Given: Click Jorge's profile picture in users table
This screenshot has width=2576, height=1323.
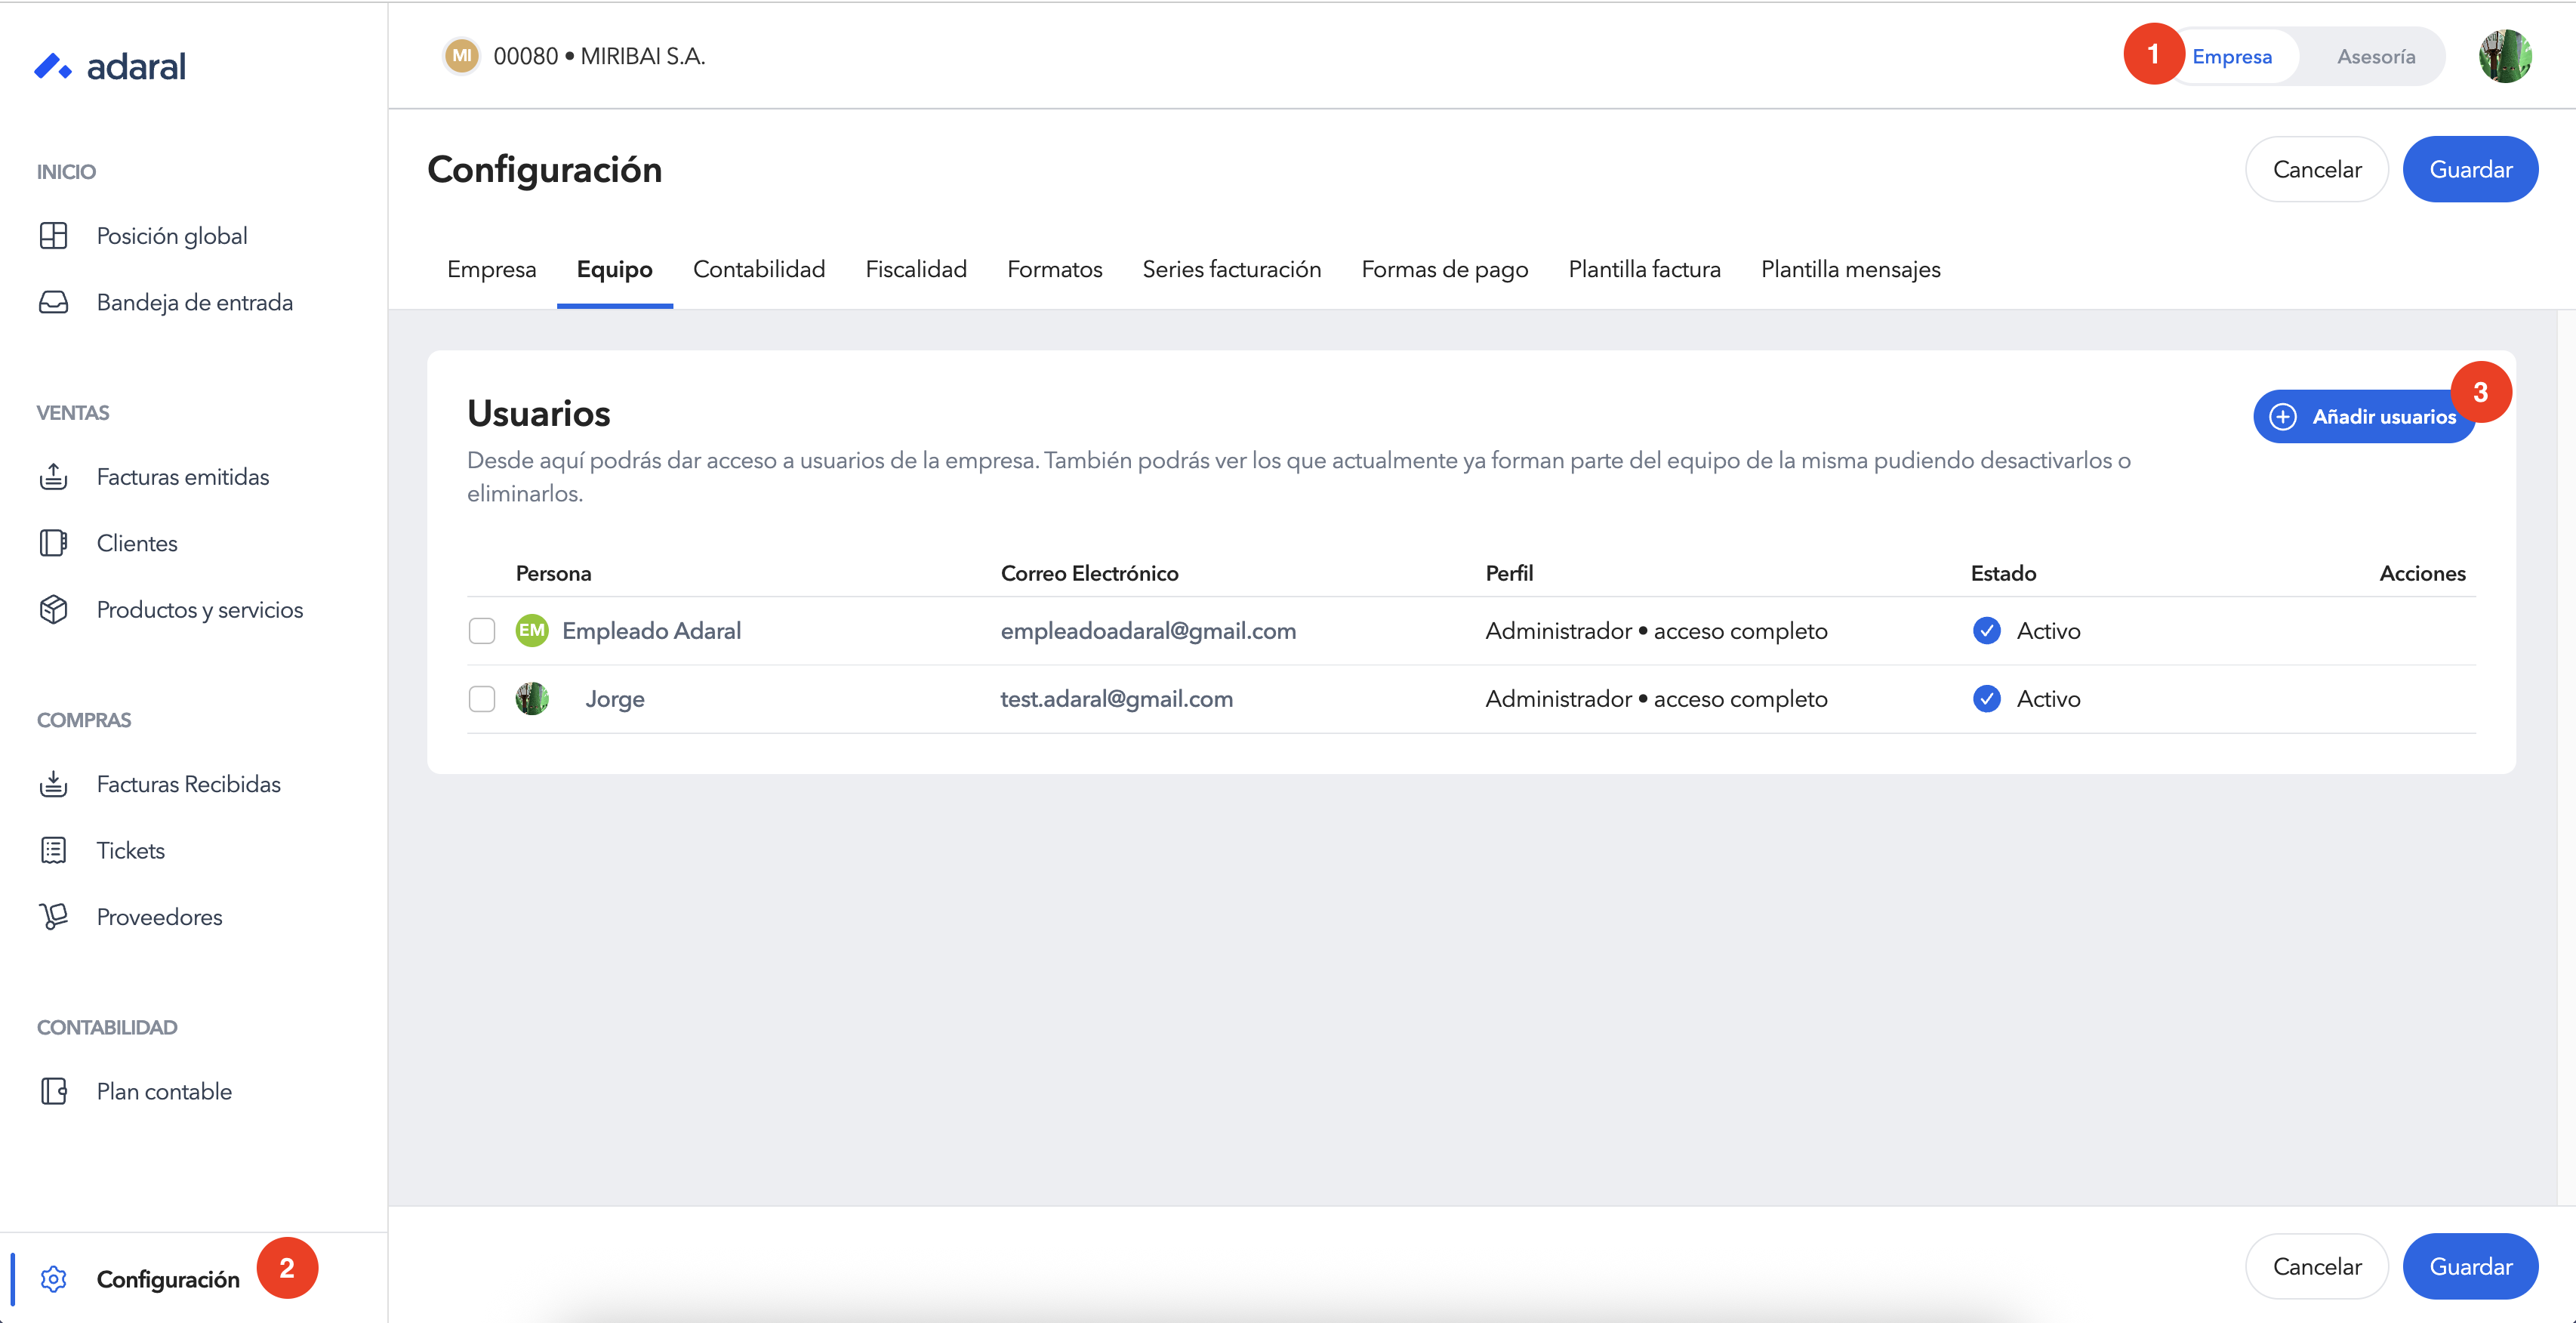Looking at the screenshot, I should [532, 698].
